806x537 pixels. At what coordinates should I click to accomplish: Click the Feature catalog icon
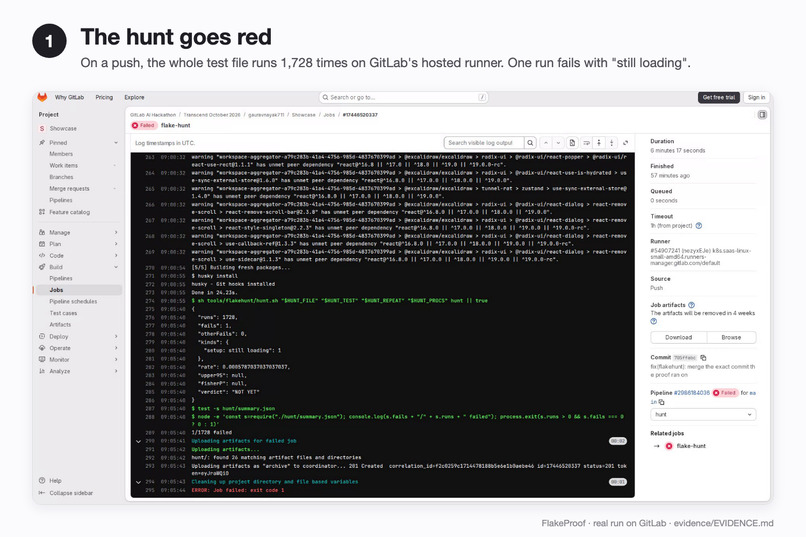point(42,212)
